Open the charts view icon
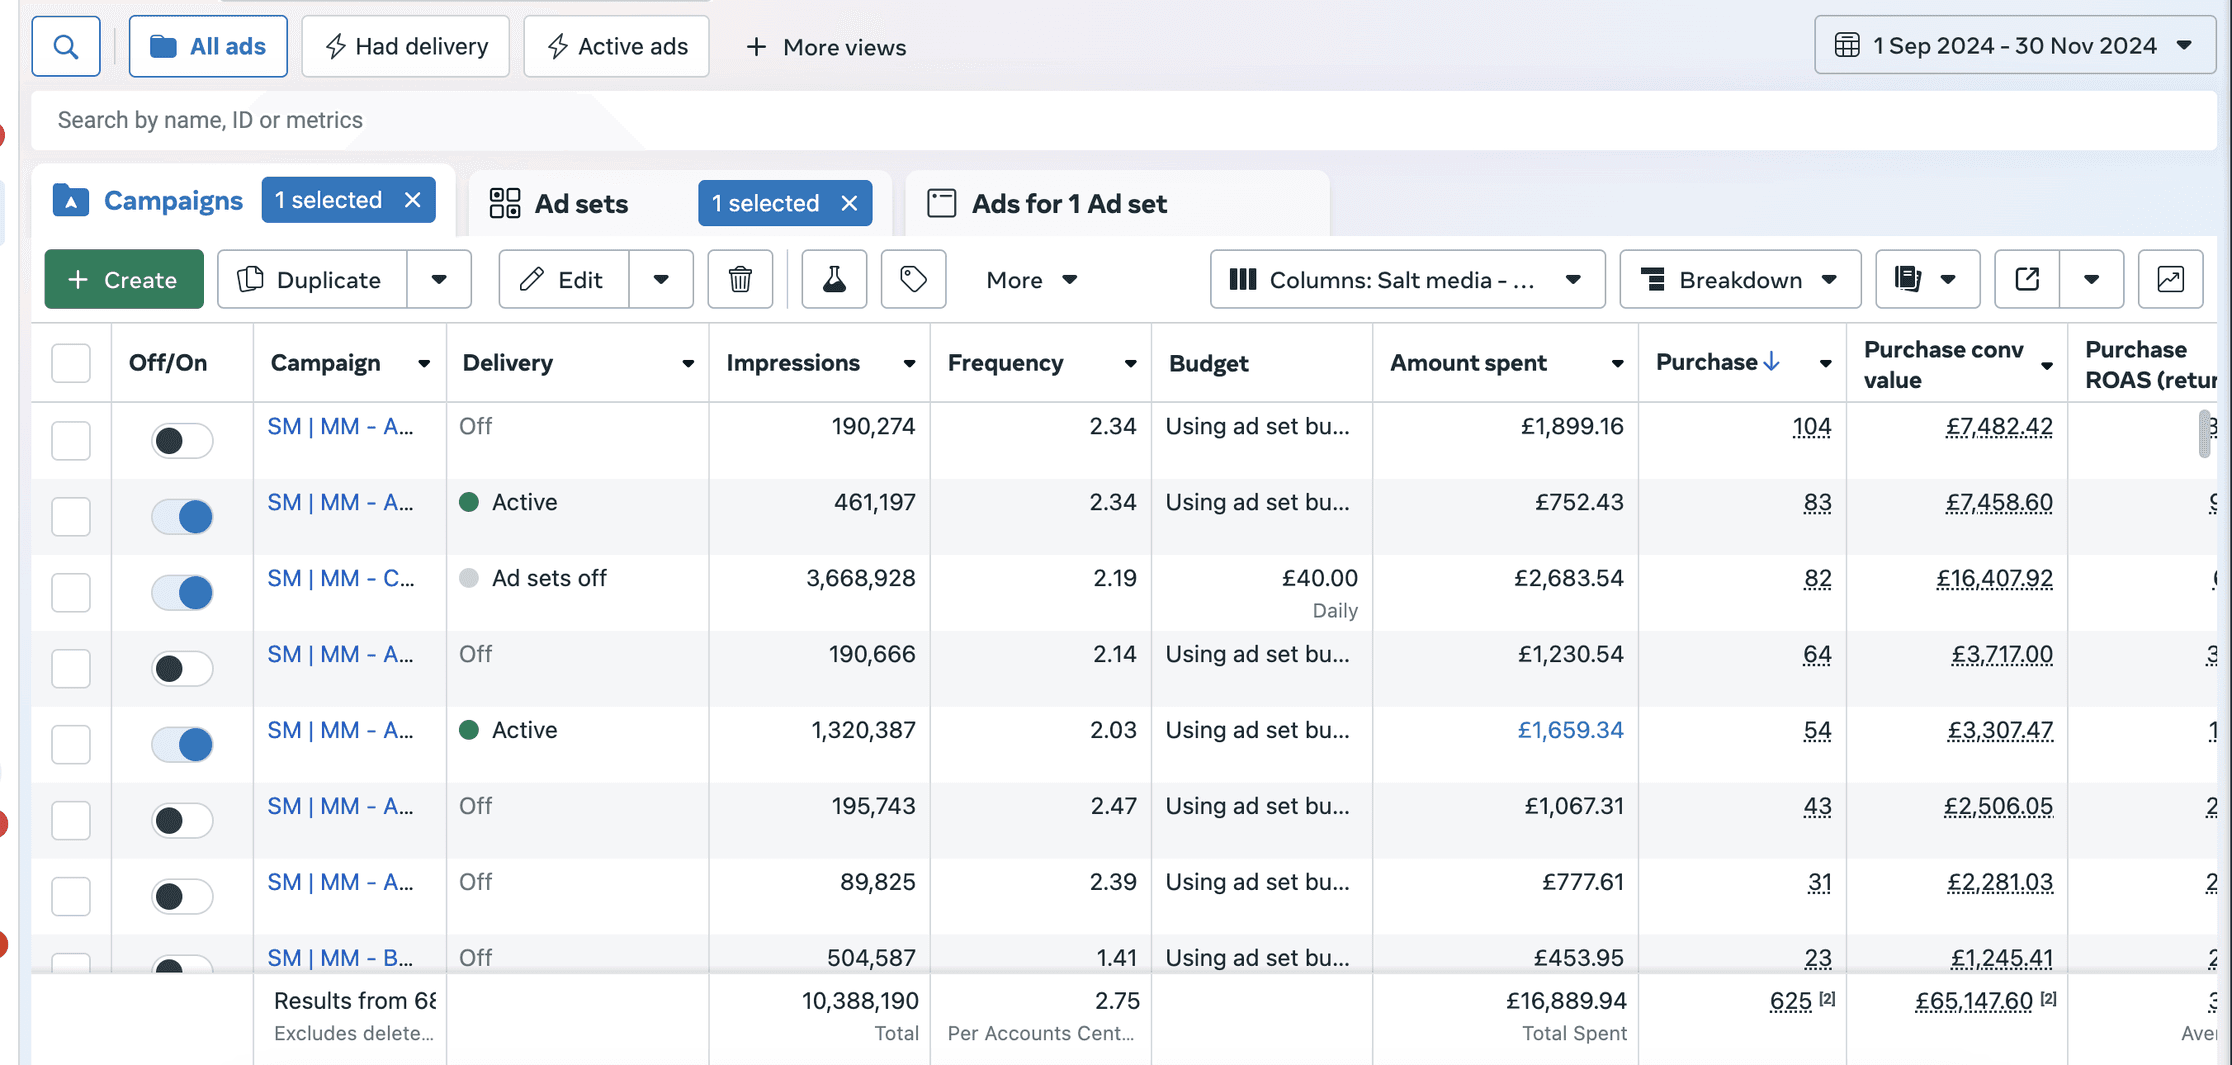The height and width of the screenshot is (1065, 2232). (2170, 279)
